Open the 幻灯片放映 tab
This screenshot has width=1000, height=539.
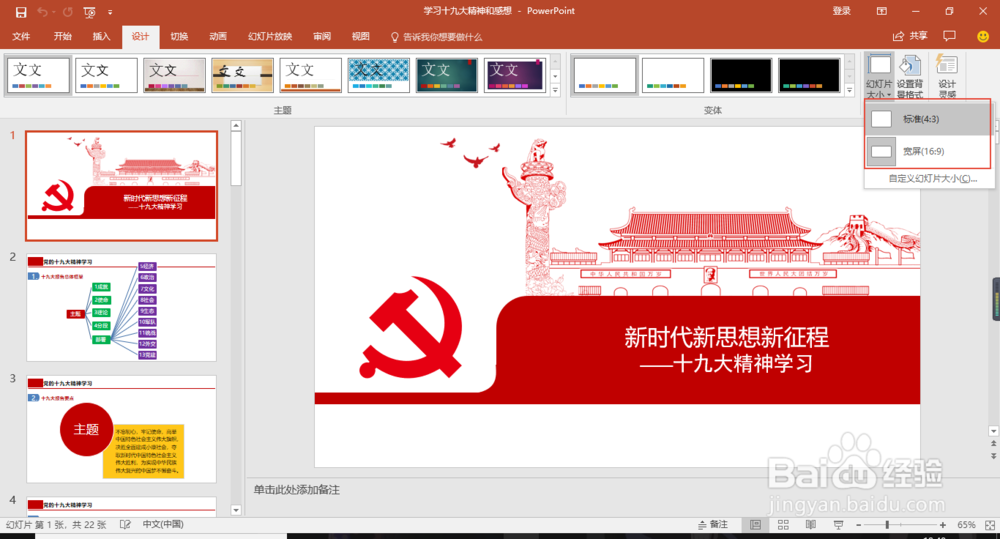270,36
